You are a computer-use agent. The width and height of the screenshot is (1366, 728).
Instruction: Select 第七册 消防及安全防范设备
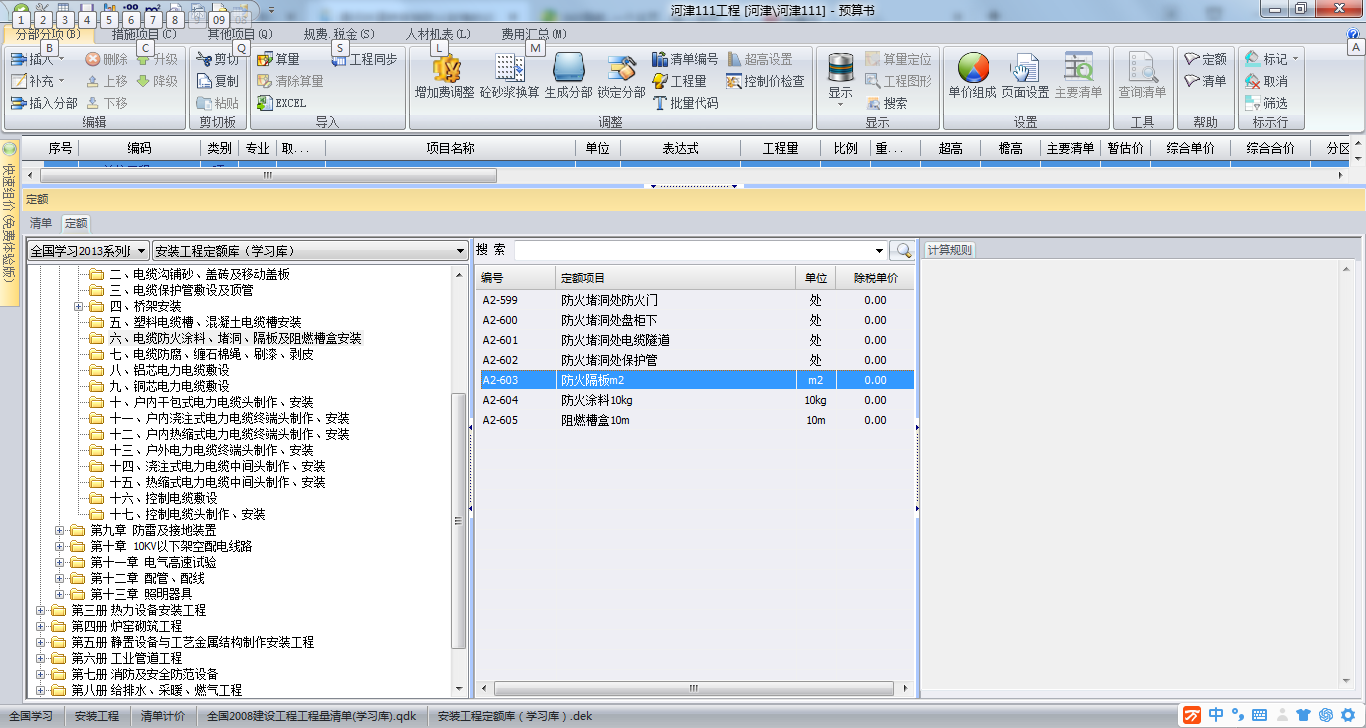(x=144, y=674)
